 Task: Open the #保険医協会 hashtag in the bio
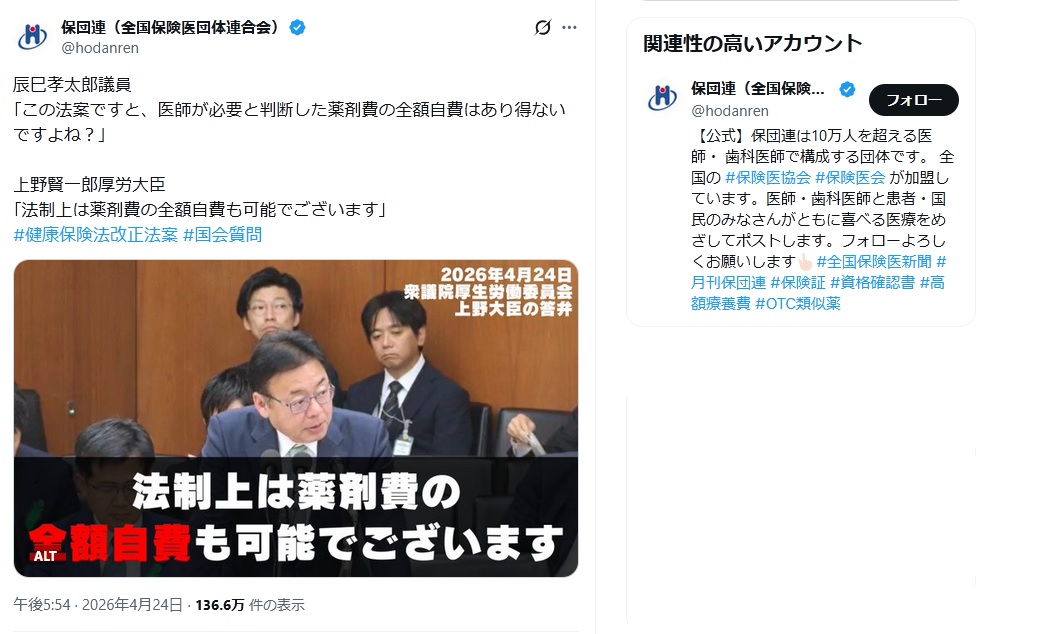coord(767,177)
